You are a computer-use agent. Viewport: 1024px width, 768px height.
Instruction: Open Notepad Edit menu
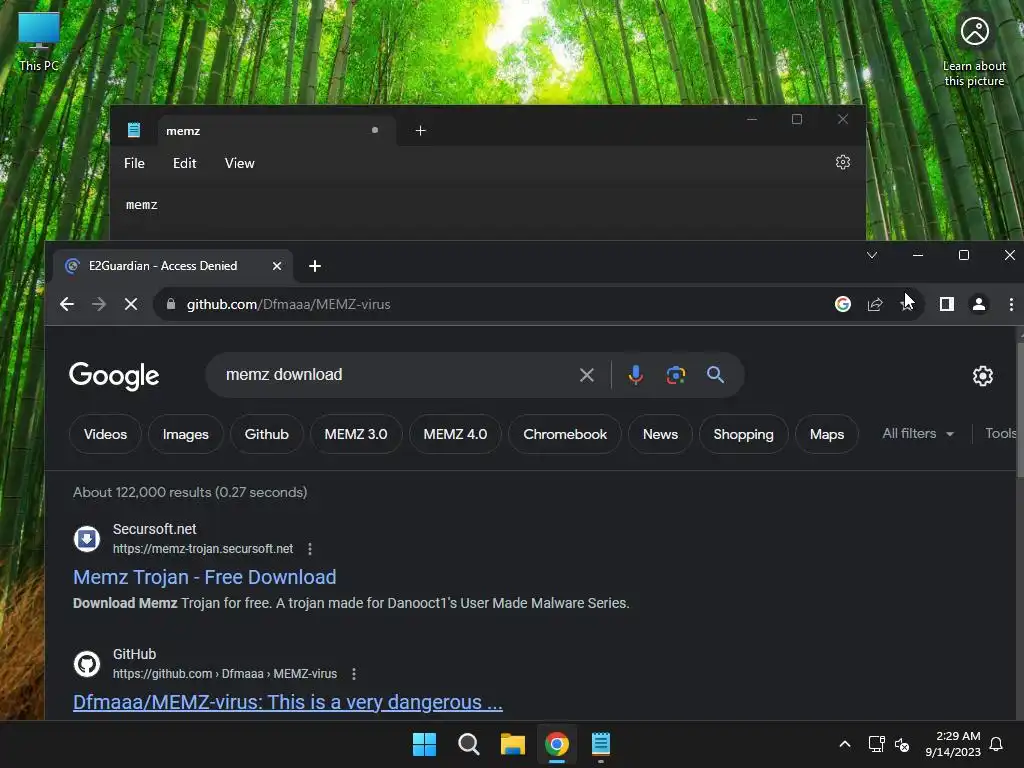point(184,163)
